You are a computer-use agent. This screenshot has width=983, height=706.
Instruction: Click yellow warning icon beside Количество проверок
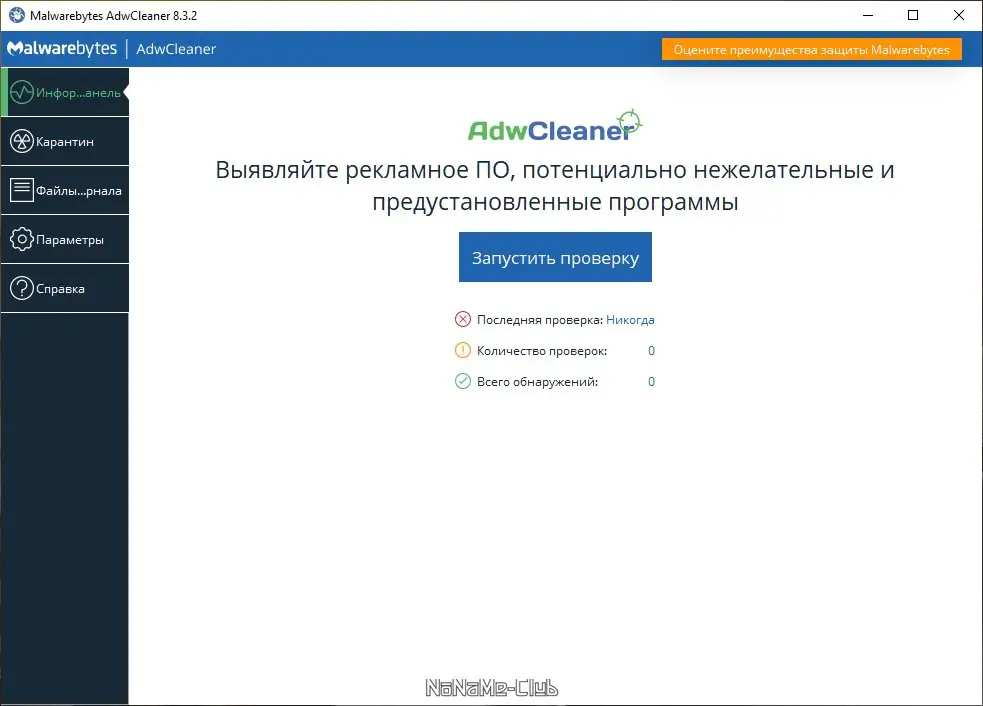(x=463, y=350)
